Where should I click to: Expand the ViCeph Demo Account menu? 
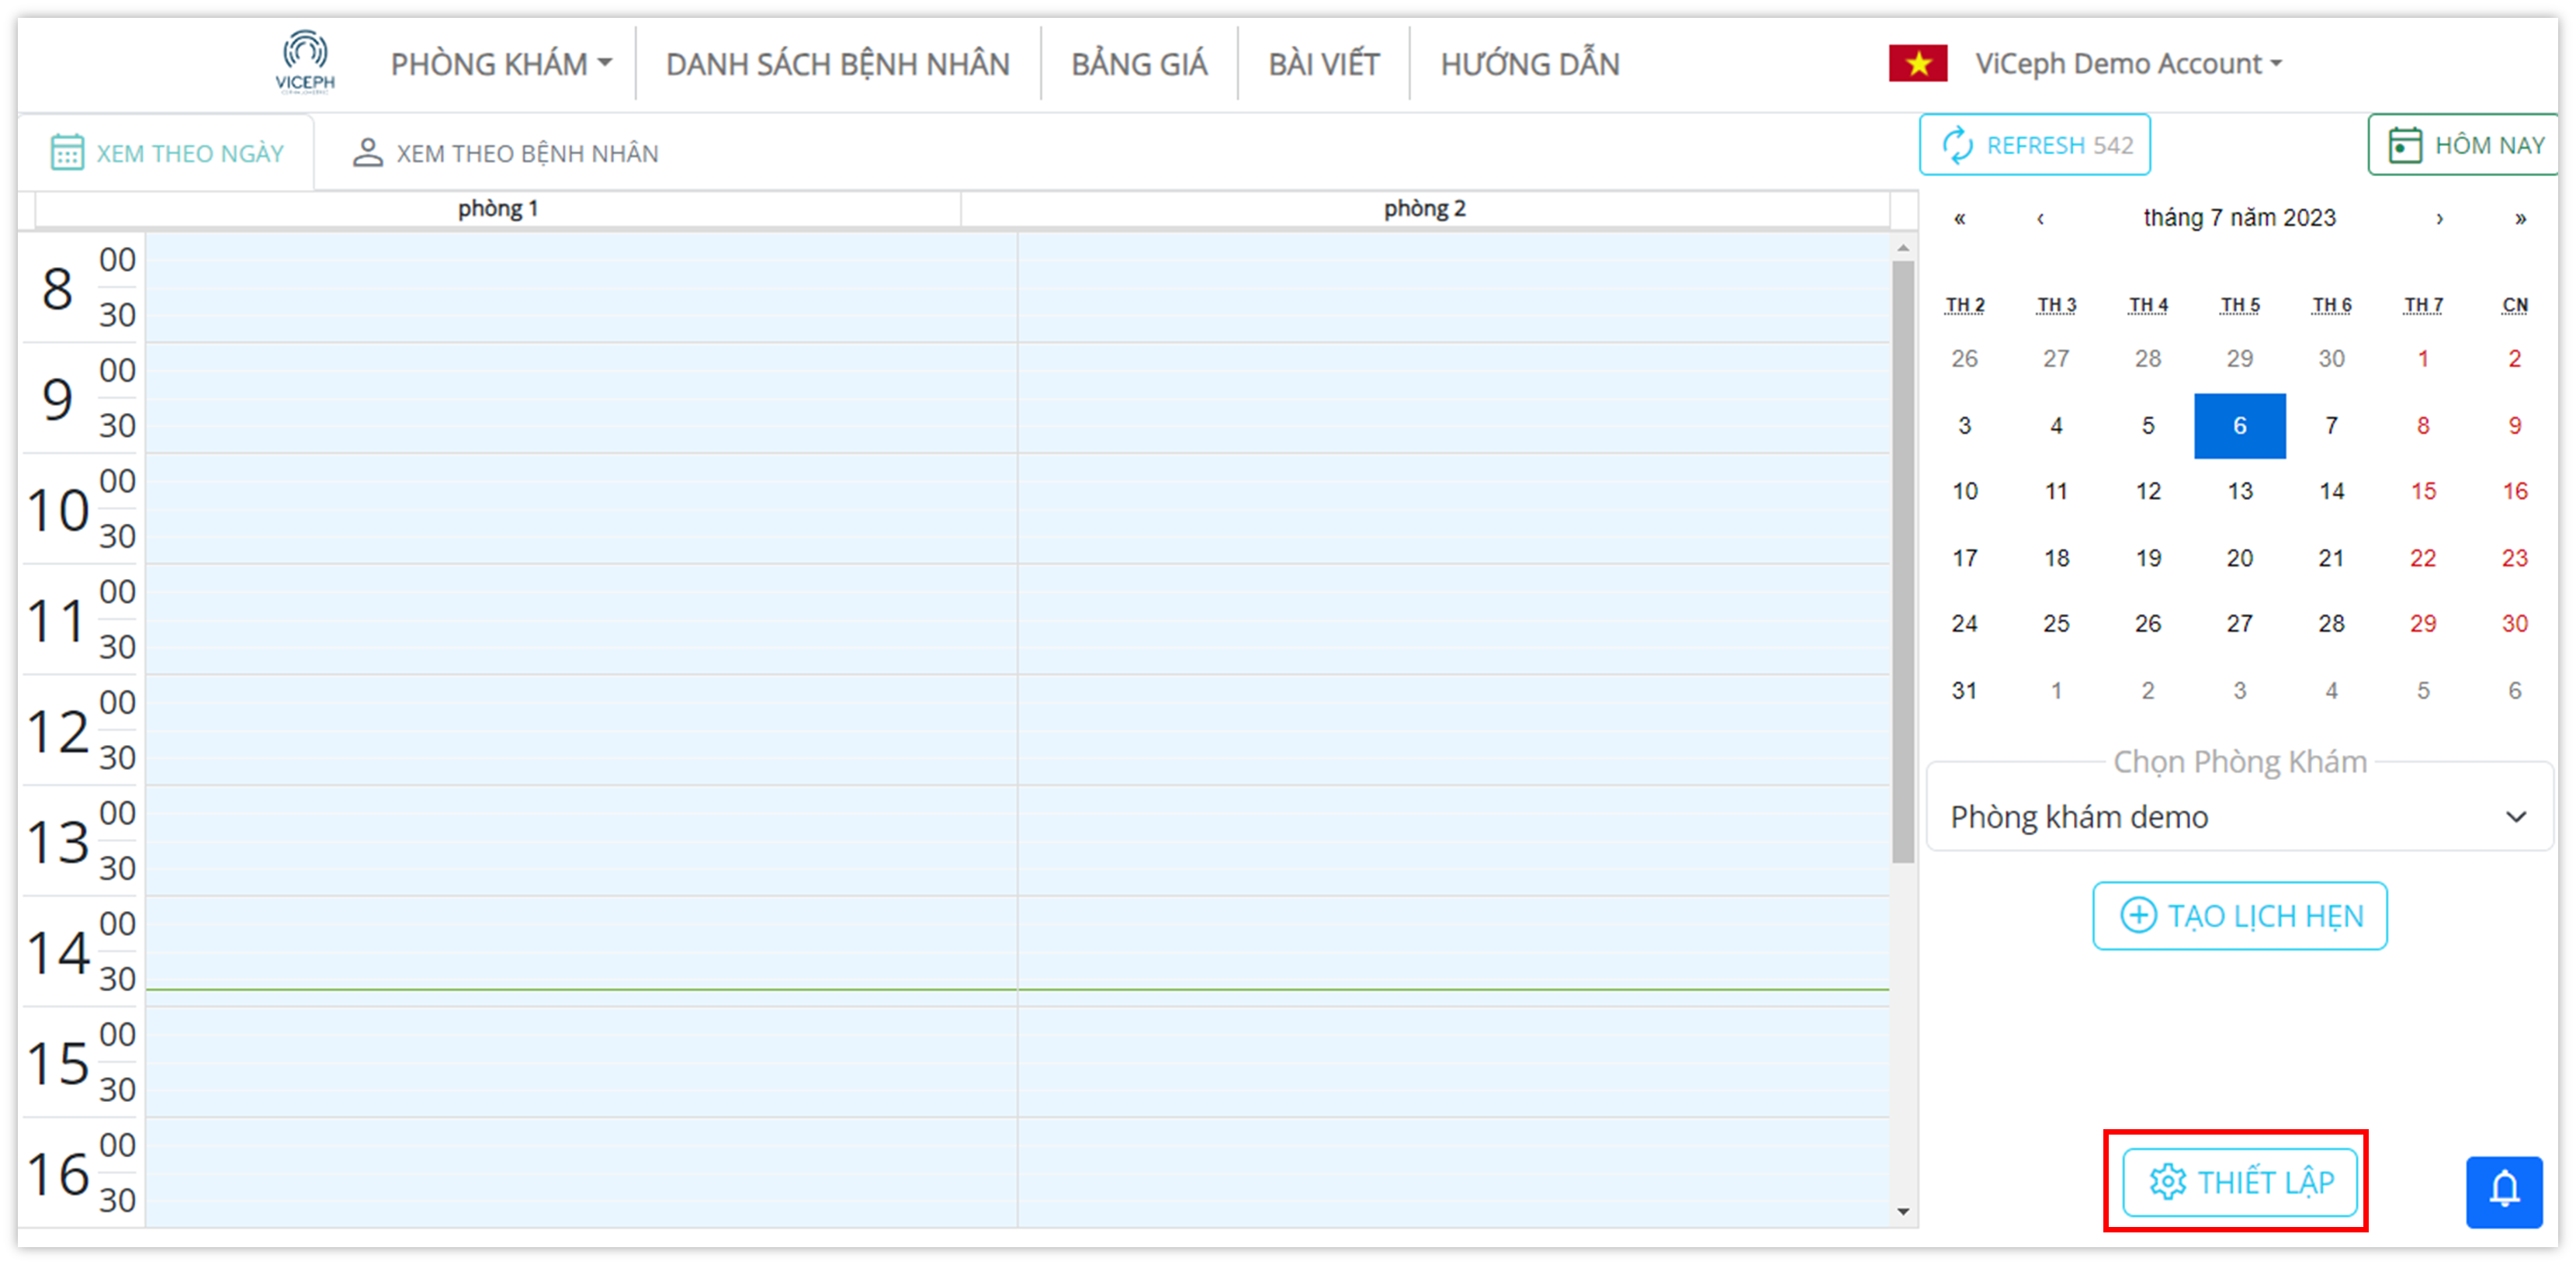pyautogui.click(x=2128, y=63)
